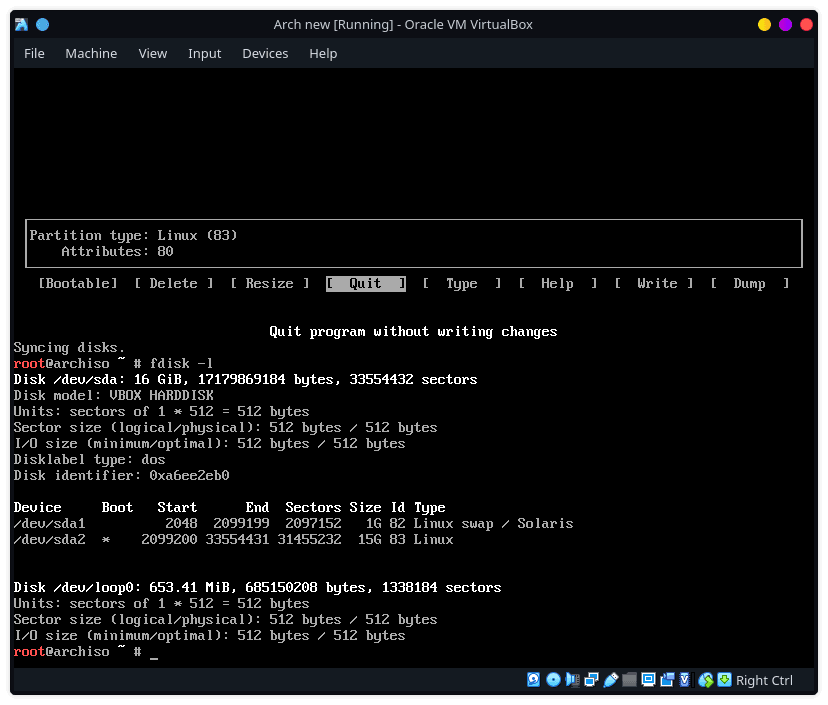828x705 pixels.
Task: Click the 'Syncing disks.' line
Action: point(69,347)
